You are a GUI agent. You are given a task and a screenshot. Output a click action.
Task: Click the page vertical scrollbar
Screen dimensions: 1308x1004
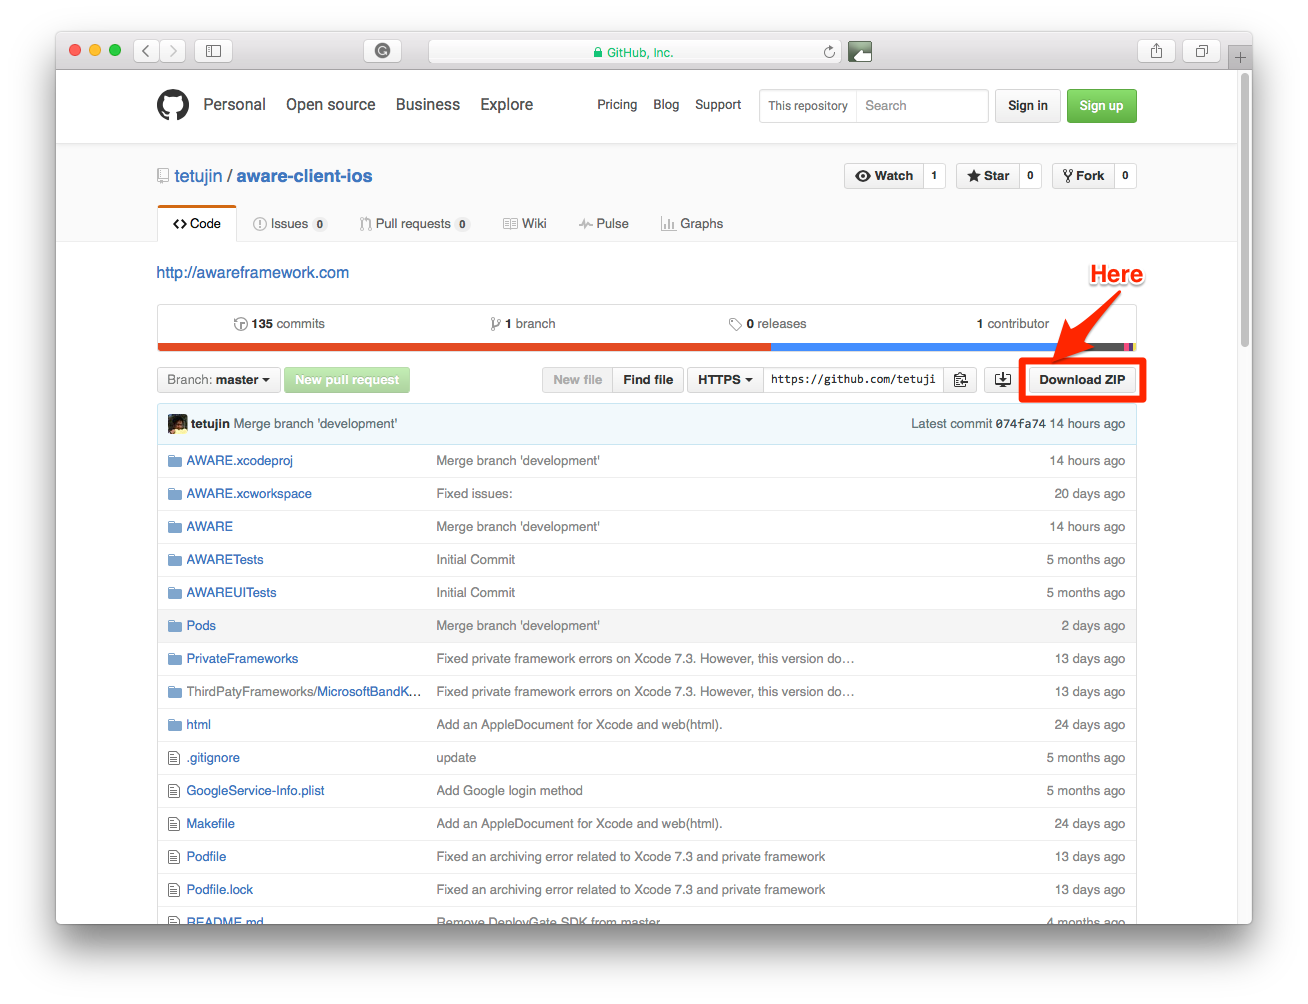[1245, 210]
